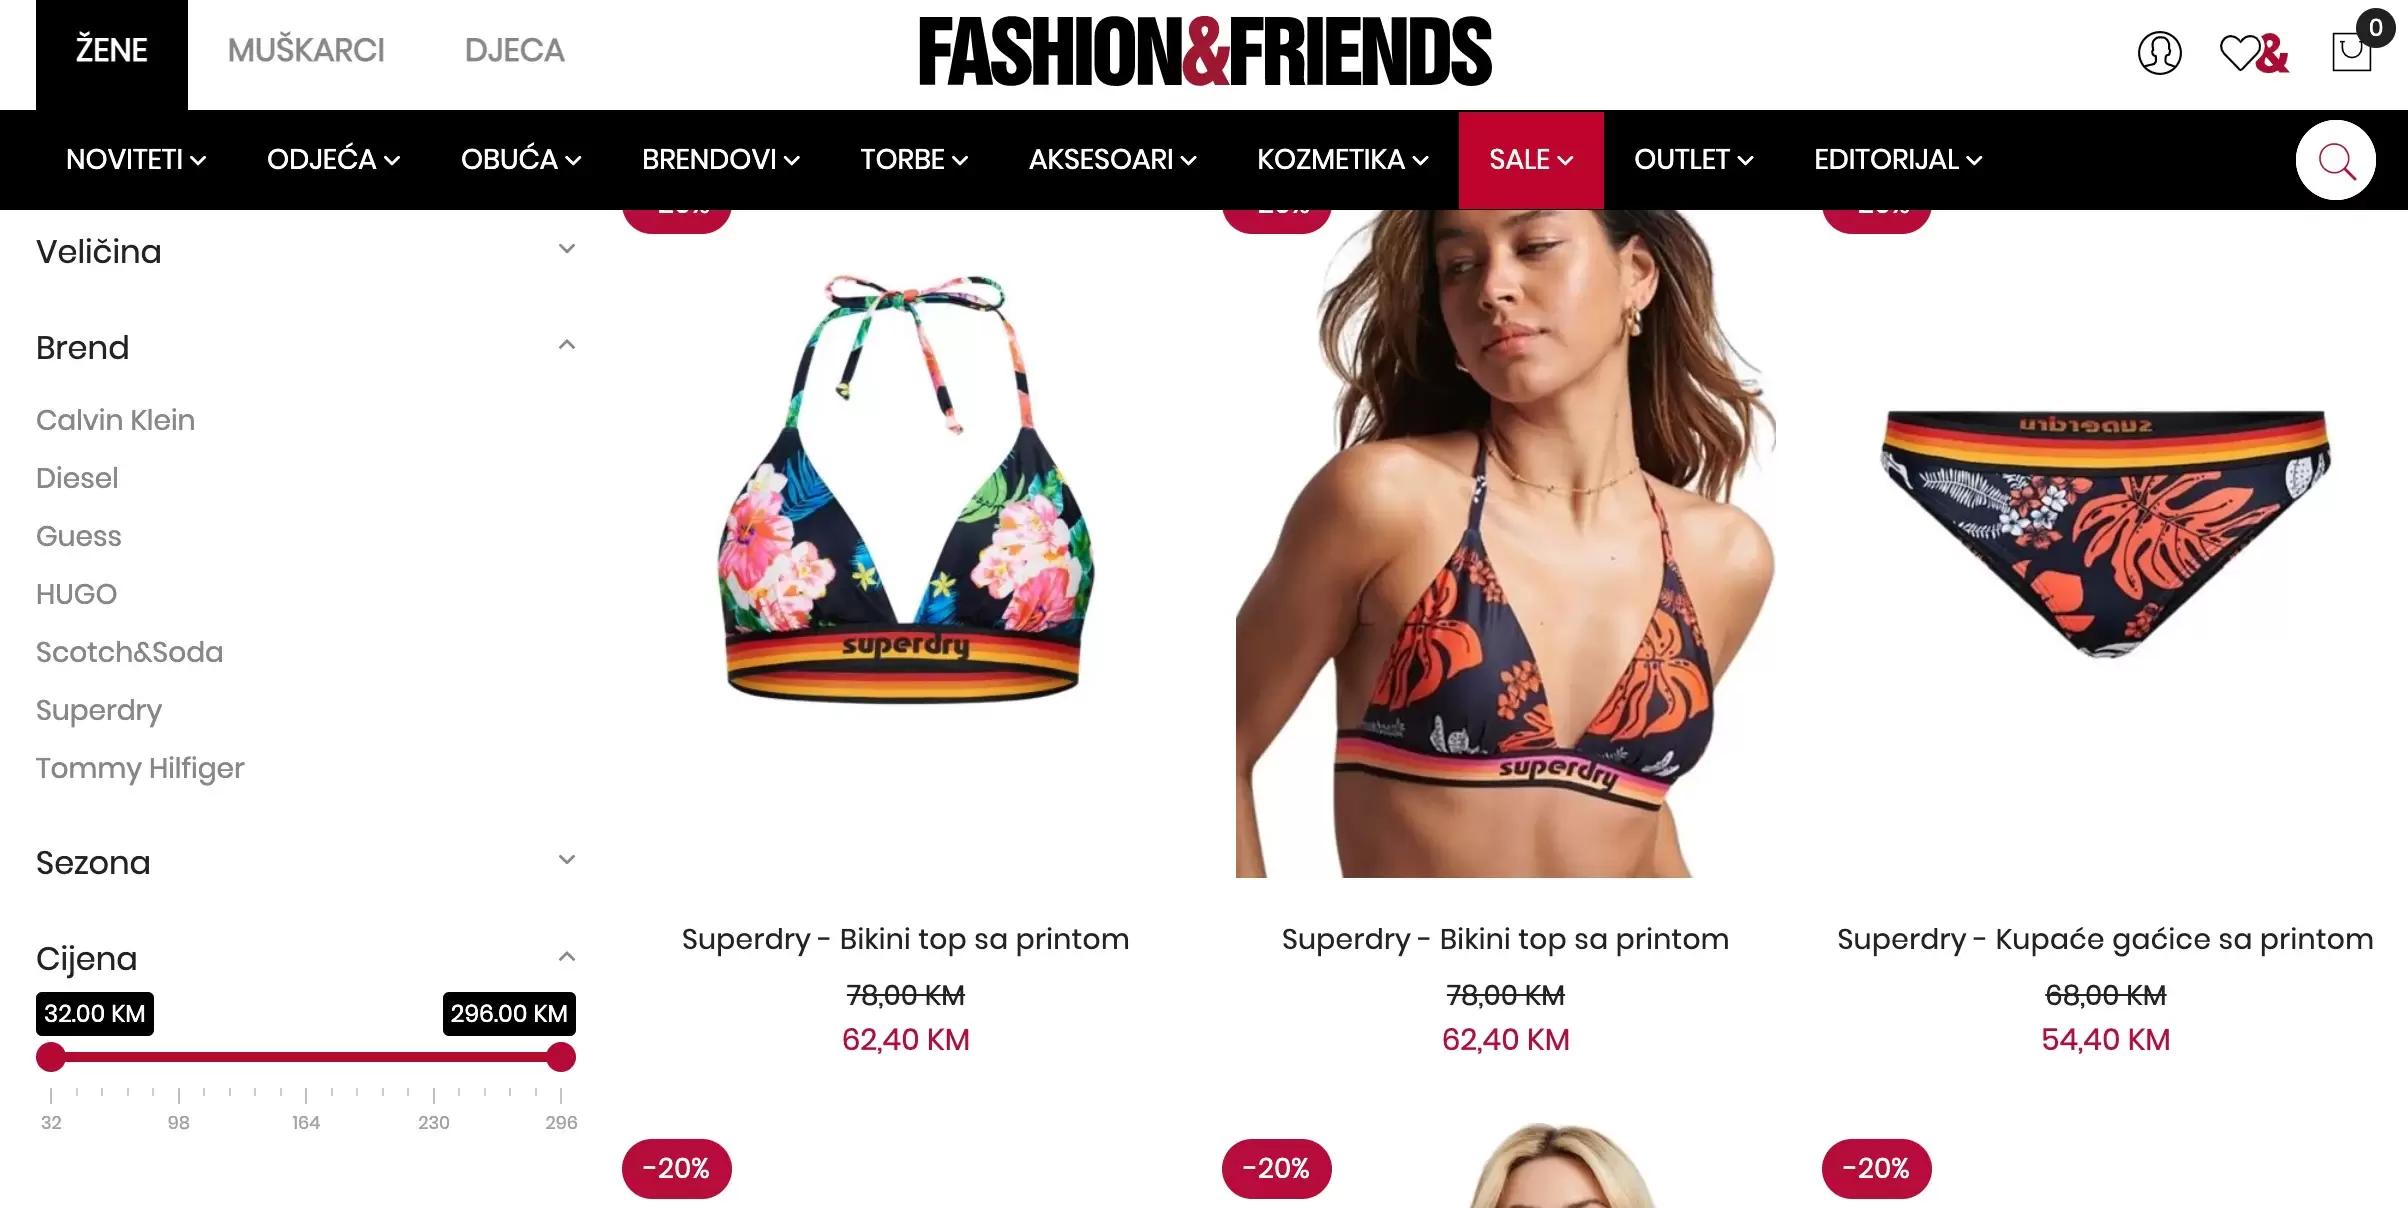Click the Fashion&Friends logo
Image resolution: width=2408 pixels, height=1208 pixels.
1205,51
